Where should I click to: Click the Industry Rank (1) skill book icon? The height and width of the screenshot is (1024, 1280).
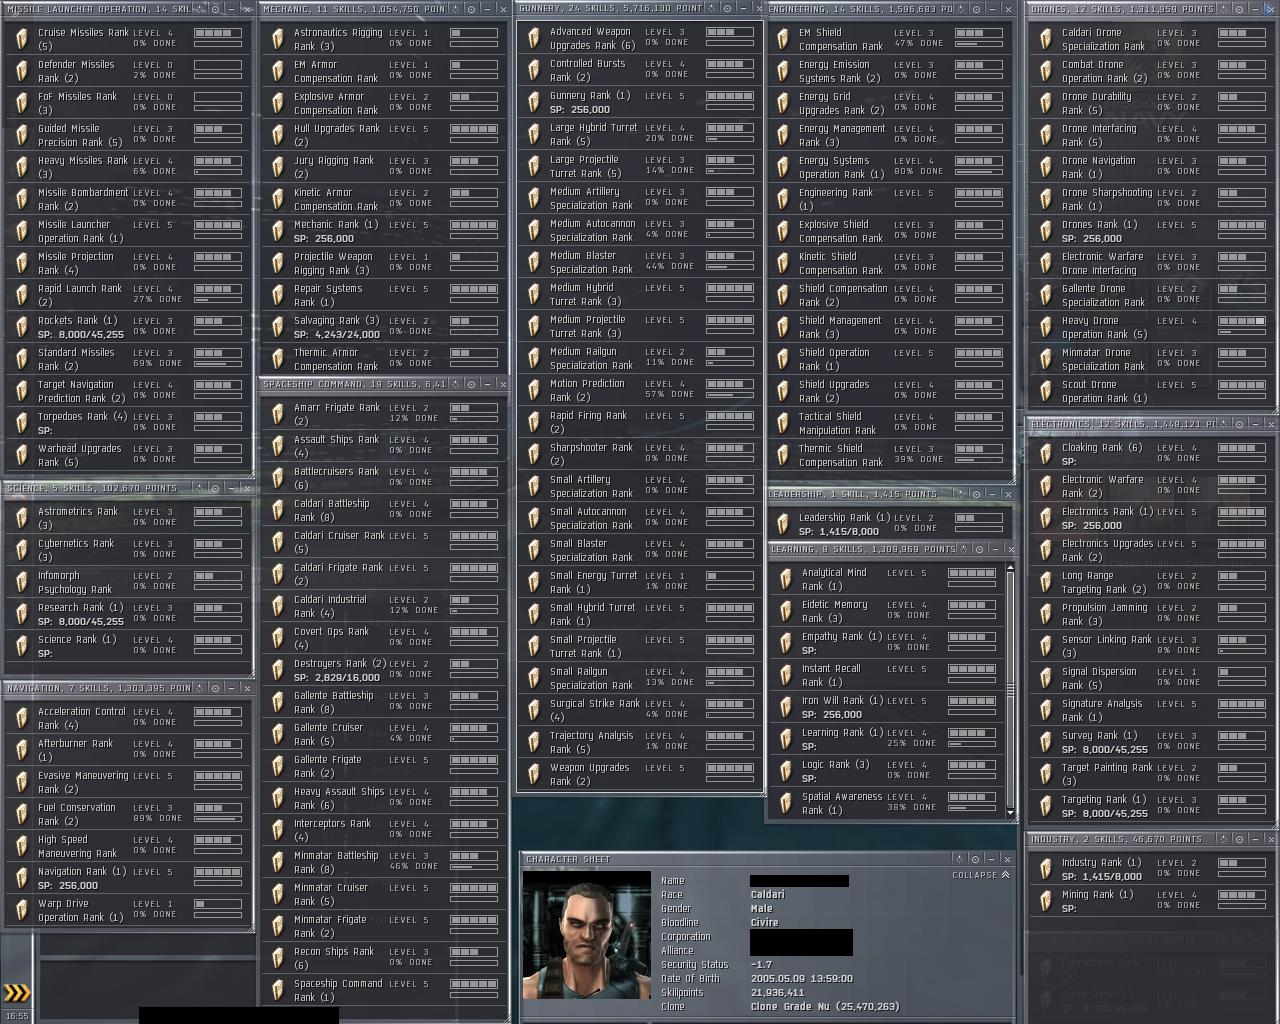(1046, 869)
